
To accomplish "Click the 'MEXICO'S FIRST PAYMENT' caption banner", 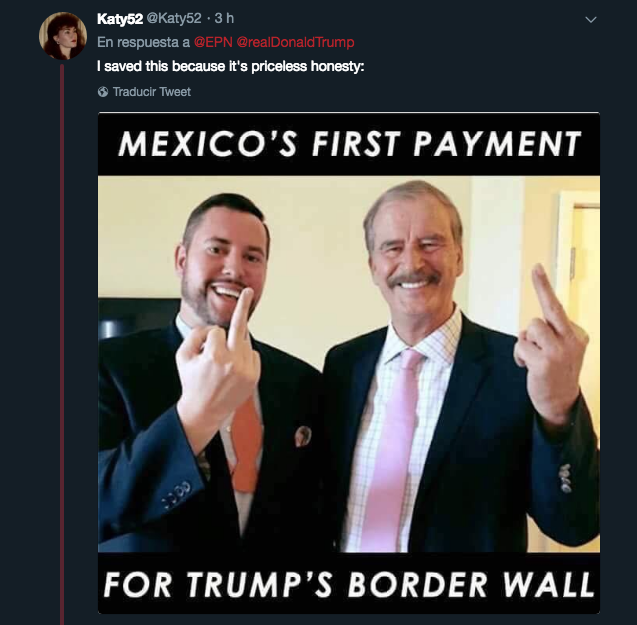I will (349, 144).
